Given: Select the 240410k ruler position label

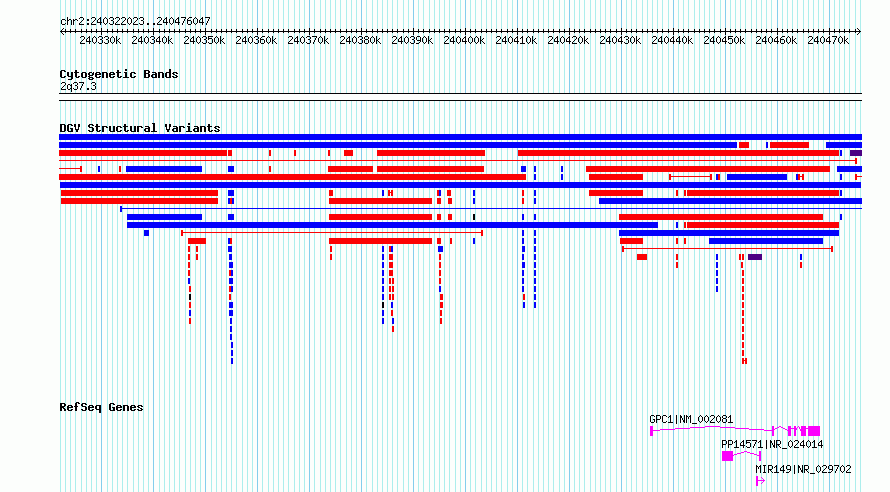Looking at the screenshot, I should coord(517,40).
